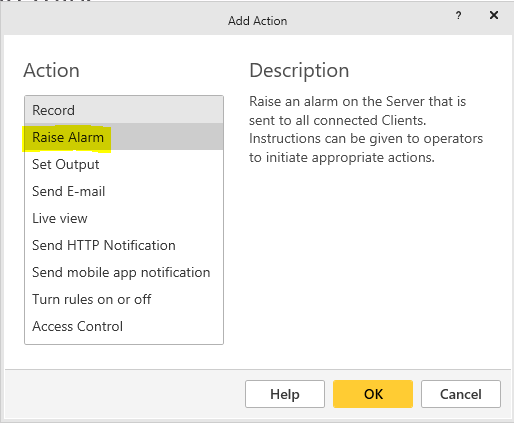Select the Access Control action

click(x=124, y=326)
